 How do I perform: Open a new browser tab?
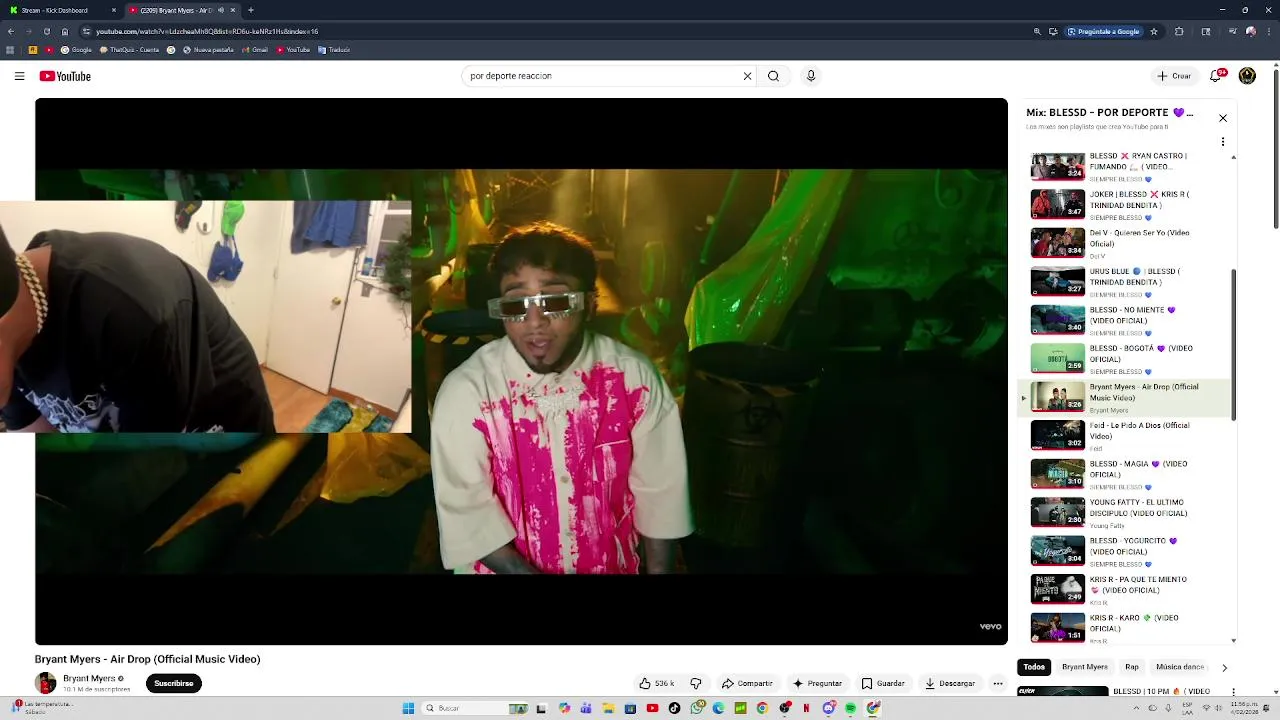click(x=250, y=10)
